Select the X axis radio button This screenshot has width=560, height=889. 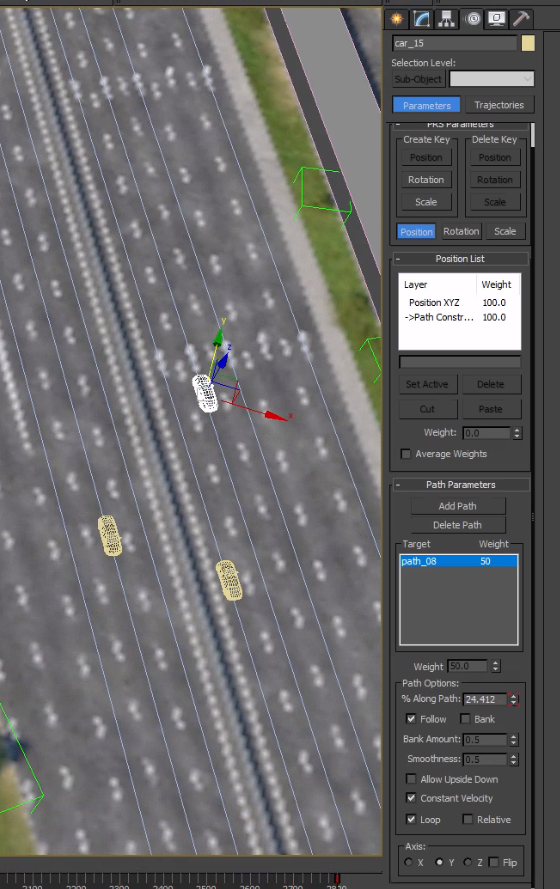pos(409,862)
